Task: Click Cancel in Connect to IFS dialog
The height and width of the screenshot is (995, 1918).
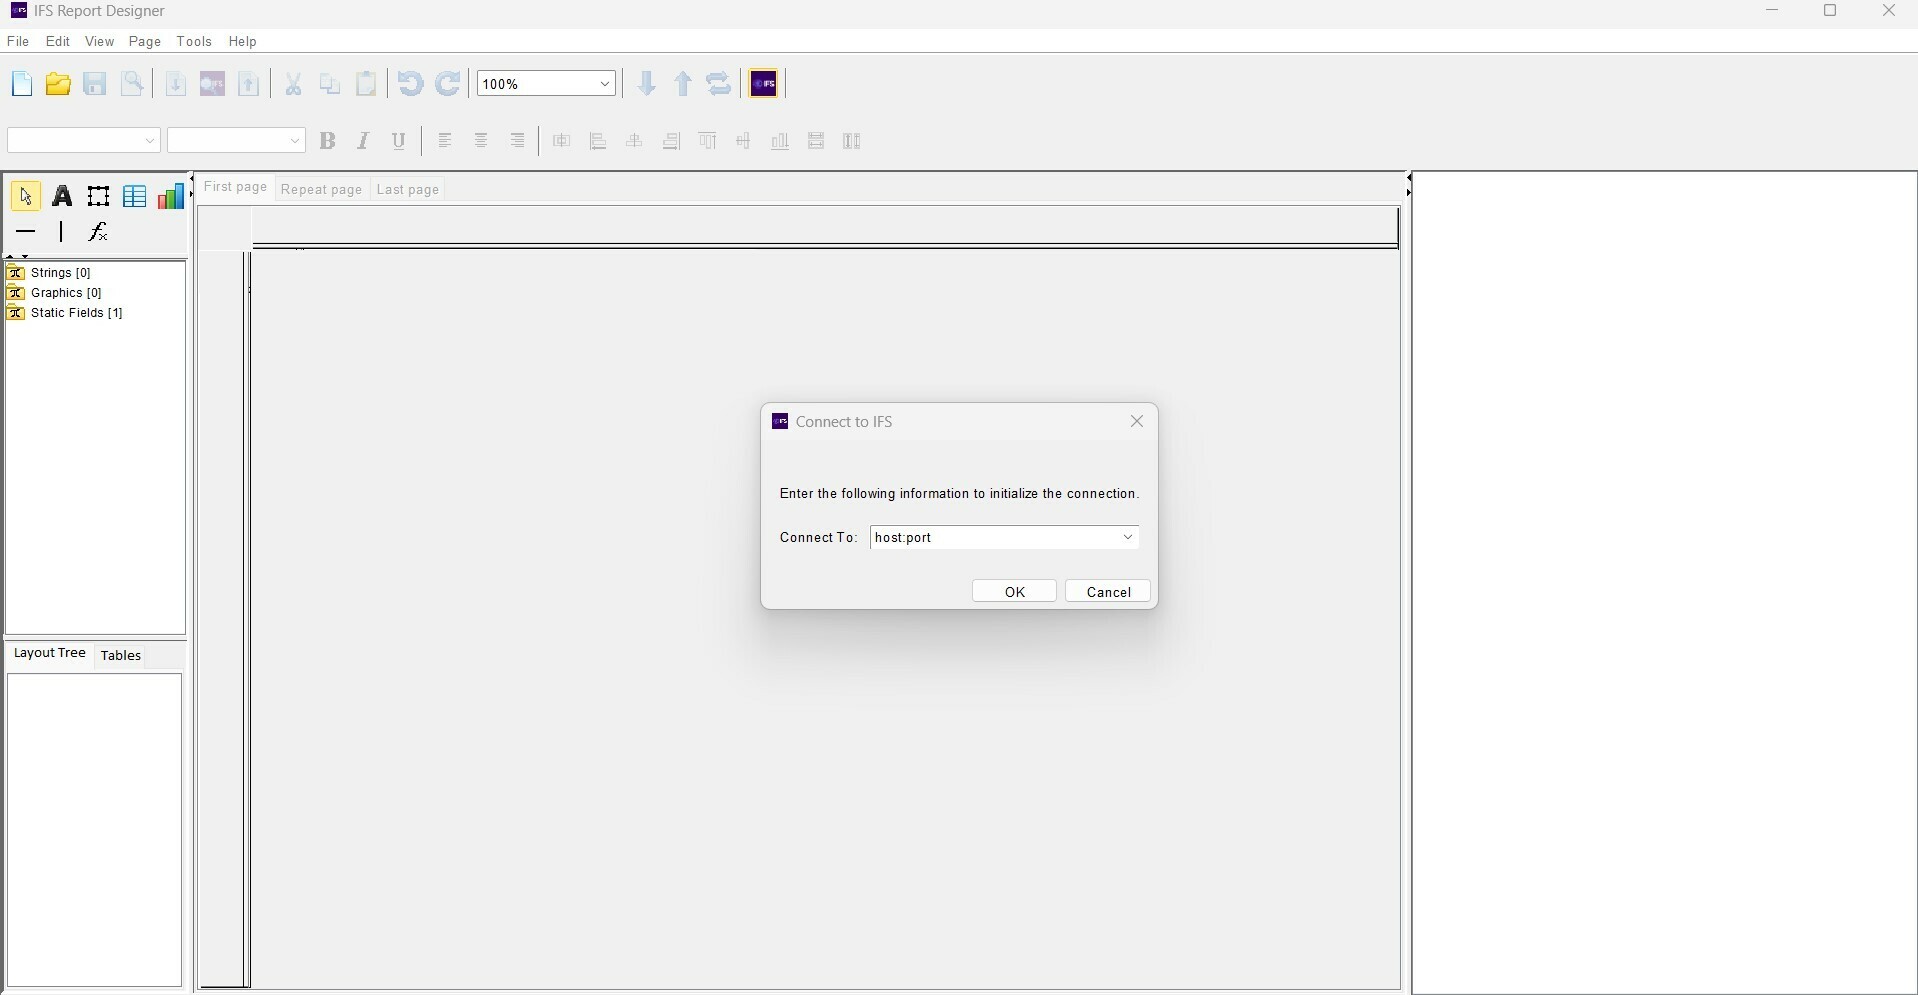Action: 1108,592
